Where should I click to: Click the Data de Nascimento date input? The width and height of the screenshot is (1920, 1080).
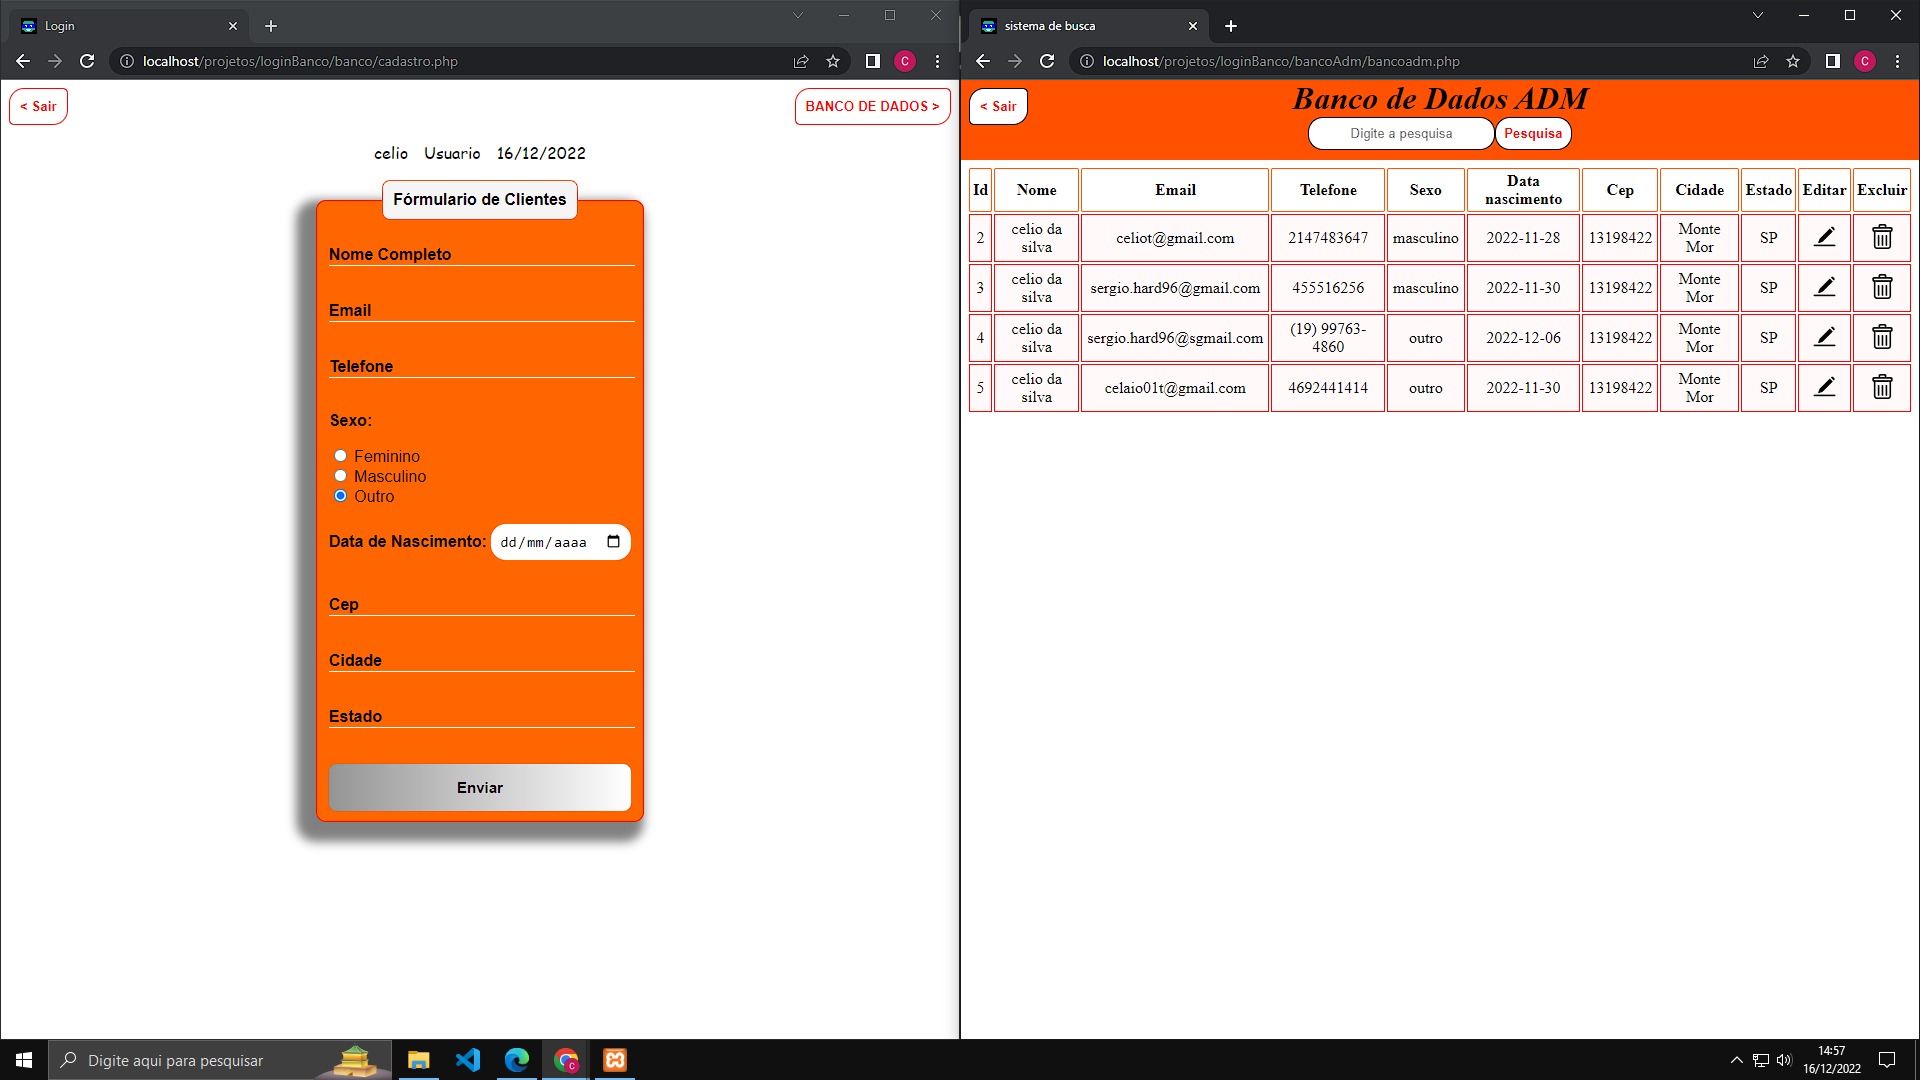[x=560, y=542]
